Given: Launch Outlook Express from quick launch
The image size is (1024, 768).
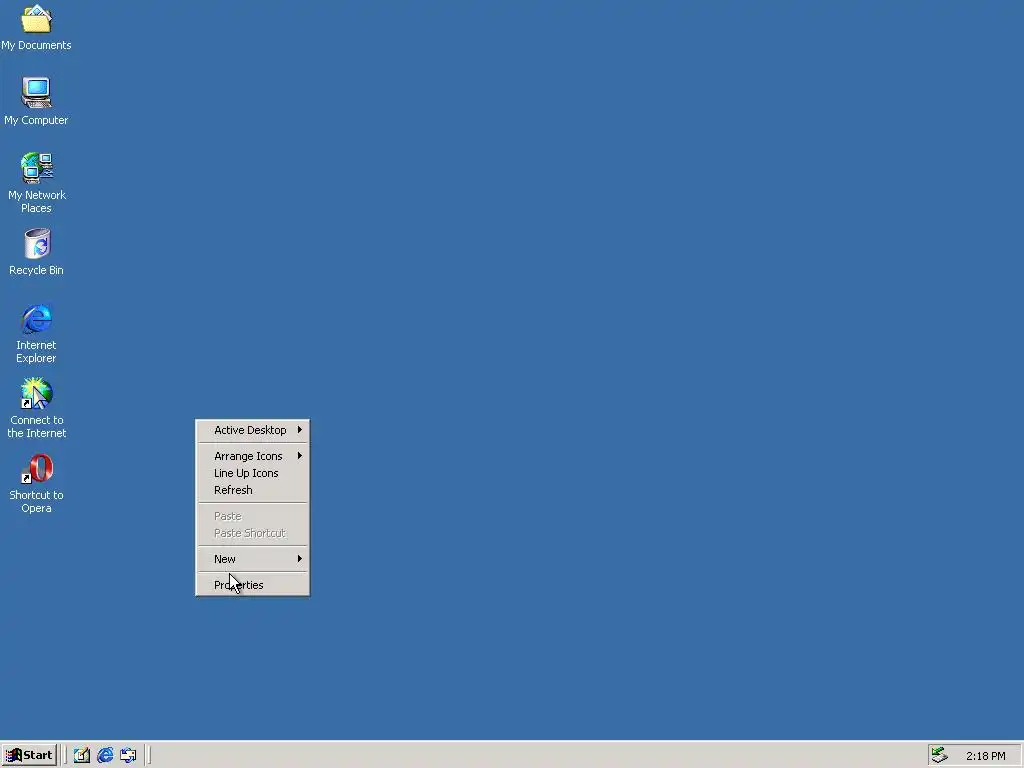Looking at the screenshot, I should click(128, 755).
